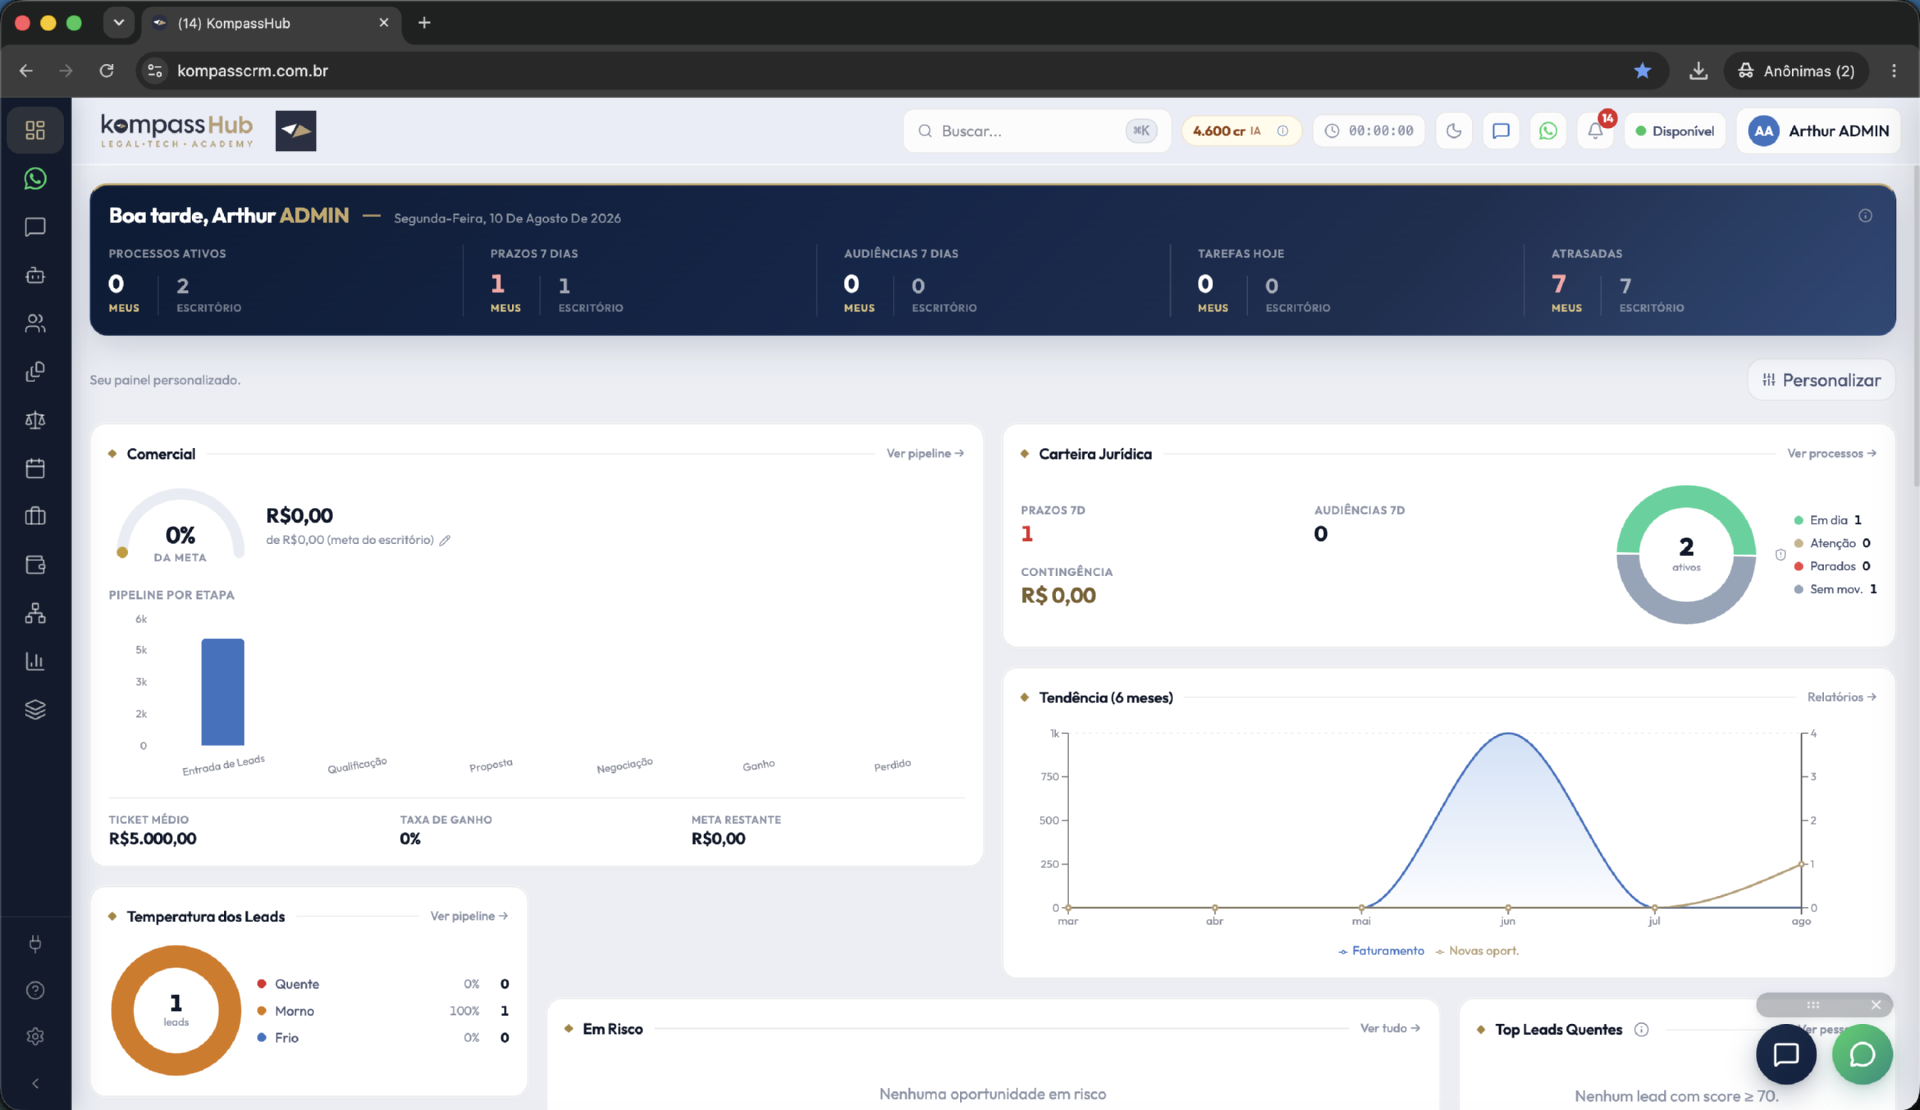Open Ver tudo link in Em Risco
This screenshot has width=1920, height=1110.
[x=1390, y=1028]
